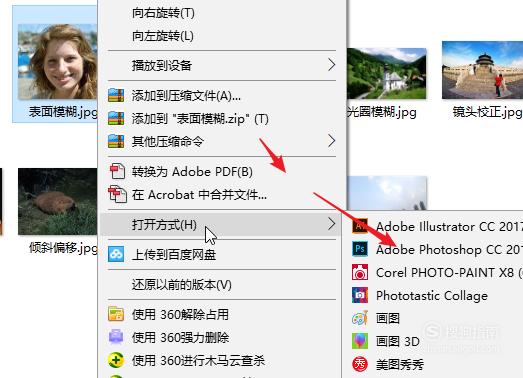Screen dimensions: 523x378
Task: Select 镜头校正.jpg temple thumbnail
Action: 482,70
